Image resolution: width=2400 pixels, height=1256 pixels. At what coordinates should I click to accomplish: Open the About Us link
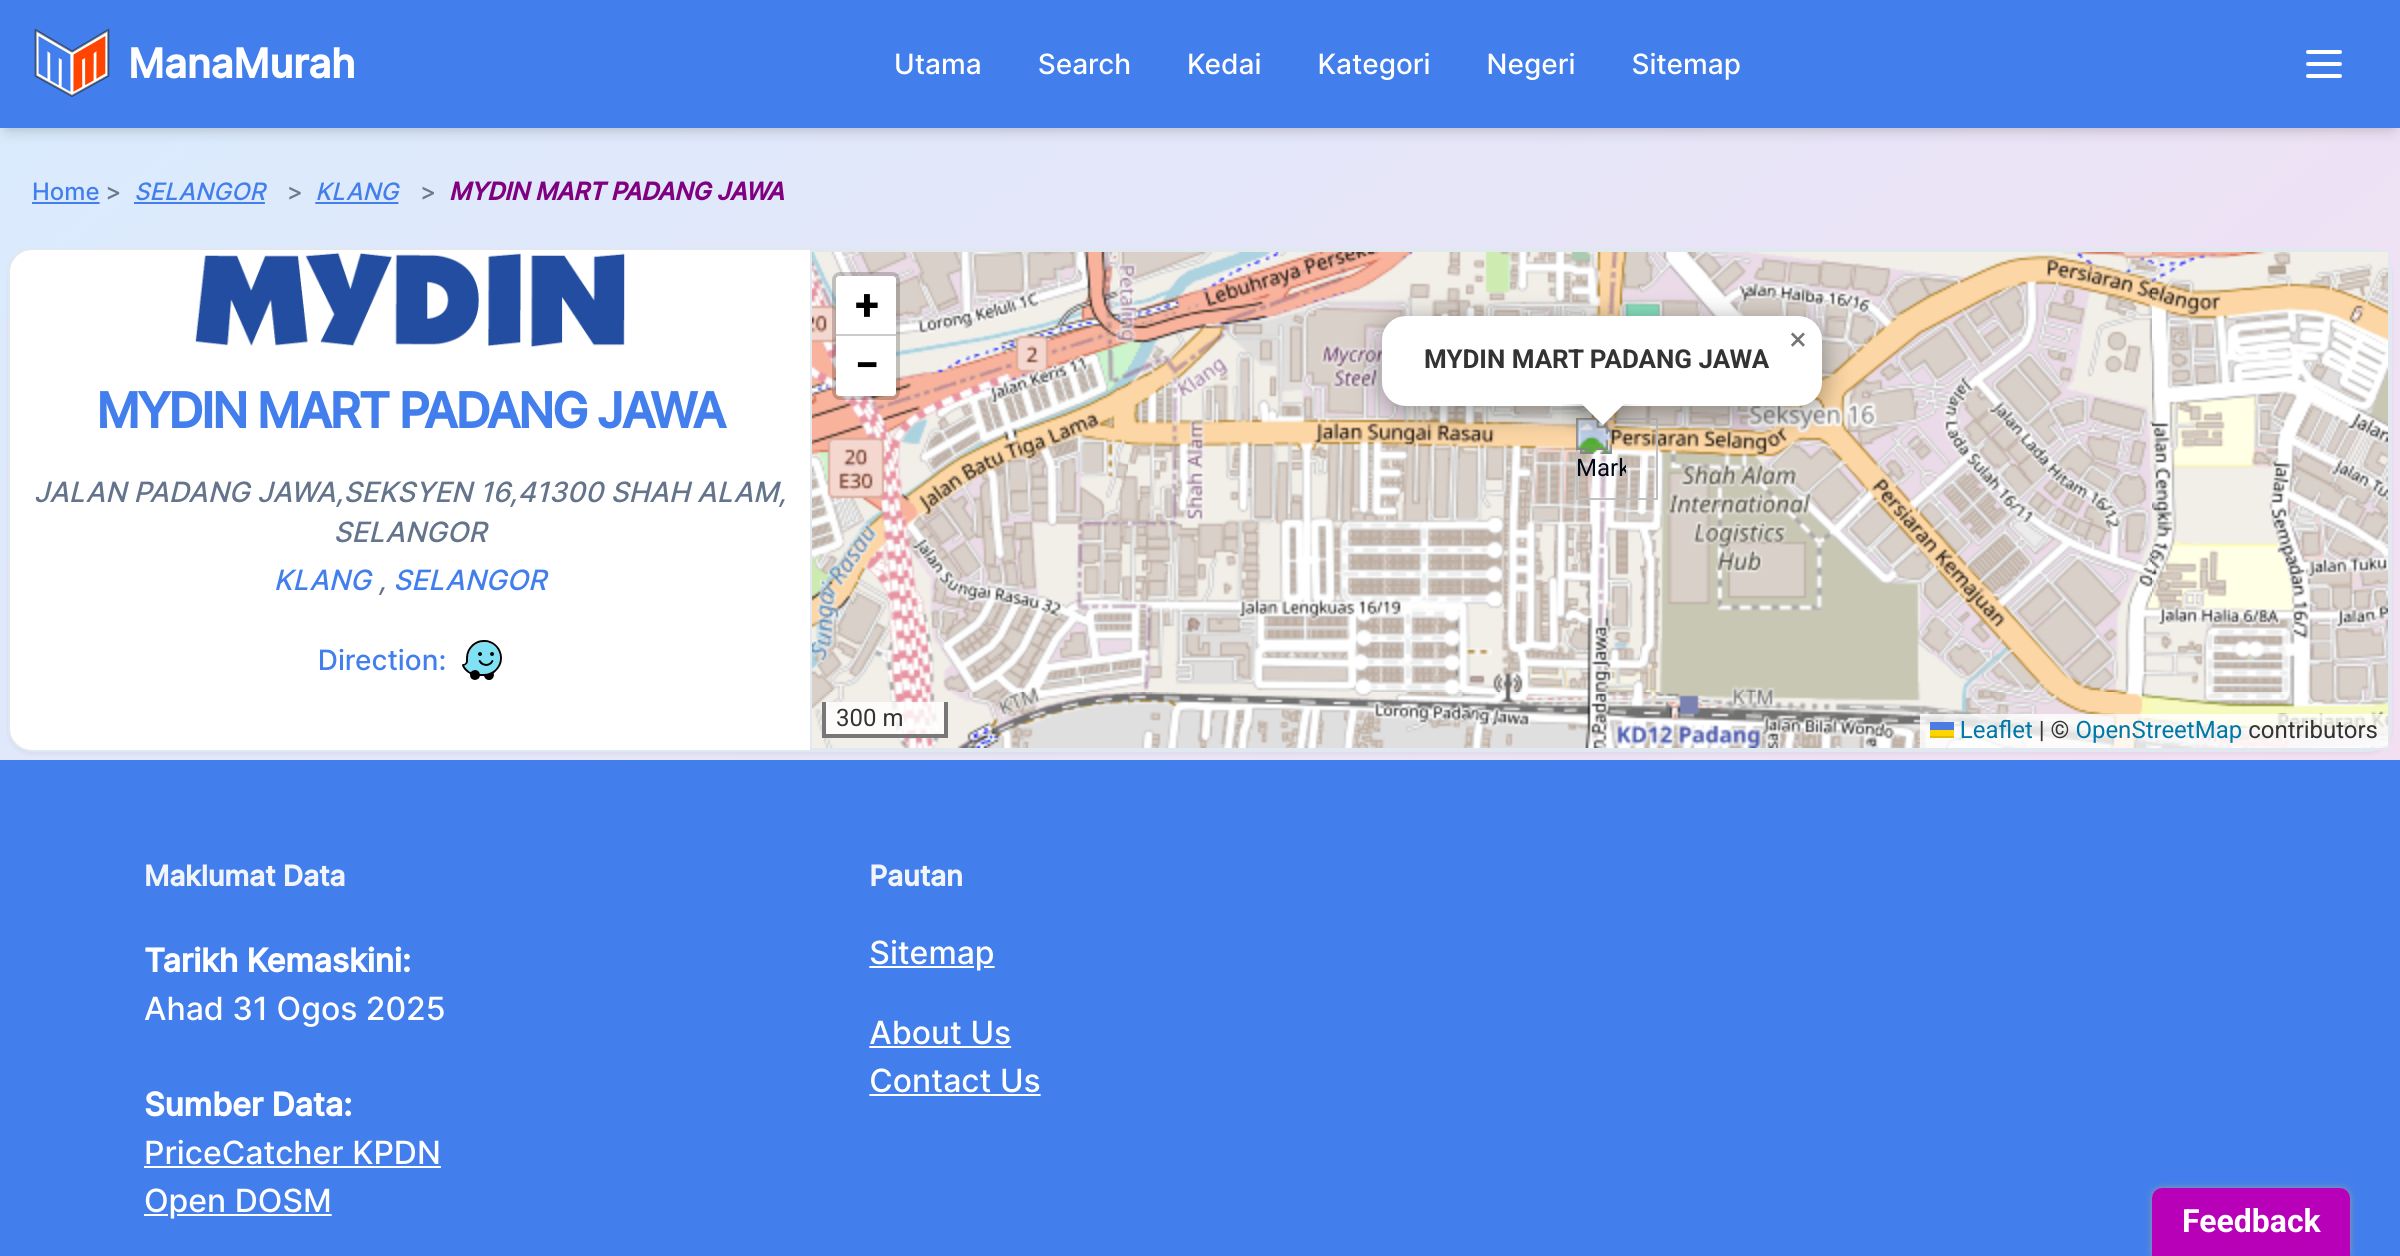pos(940,1033)
